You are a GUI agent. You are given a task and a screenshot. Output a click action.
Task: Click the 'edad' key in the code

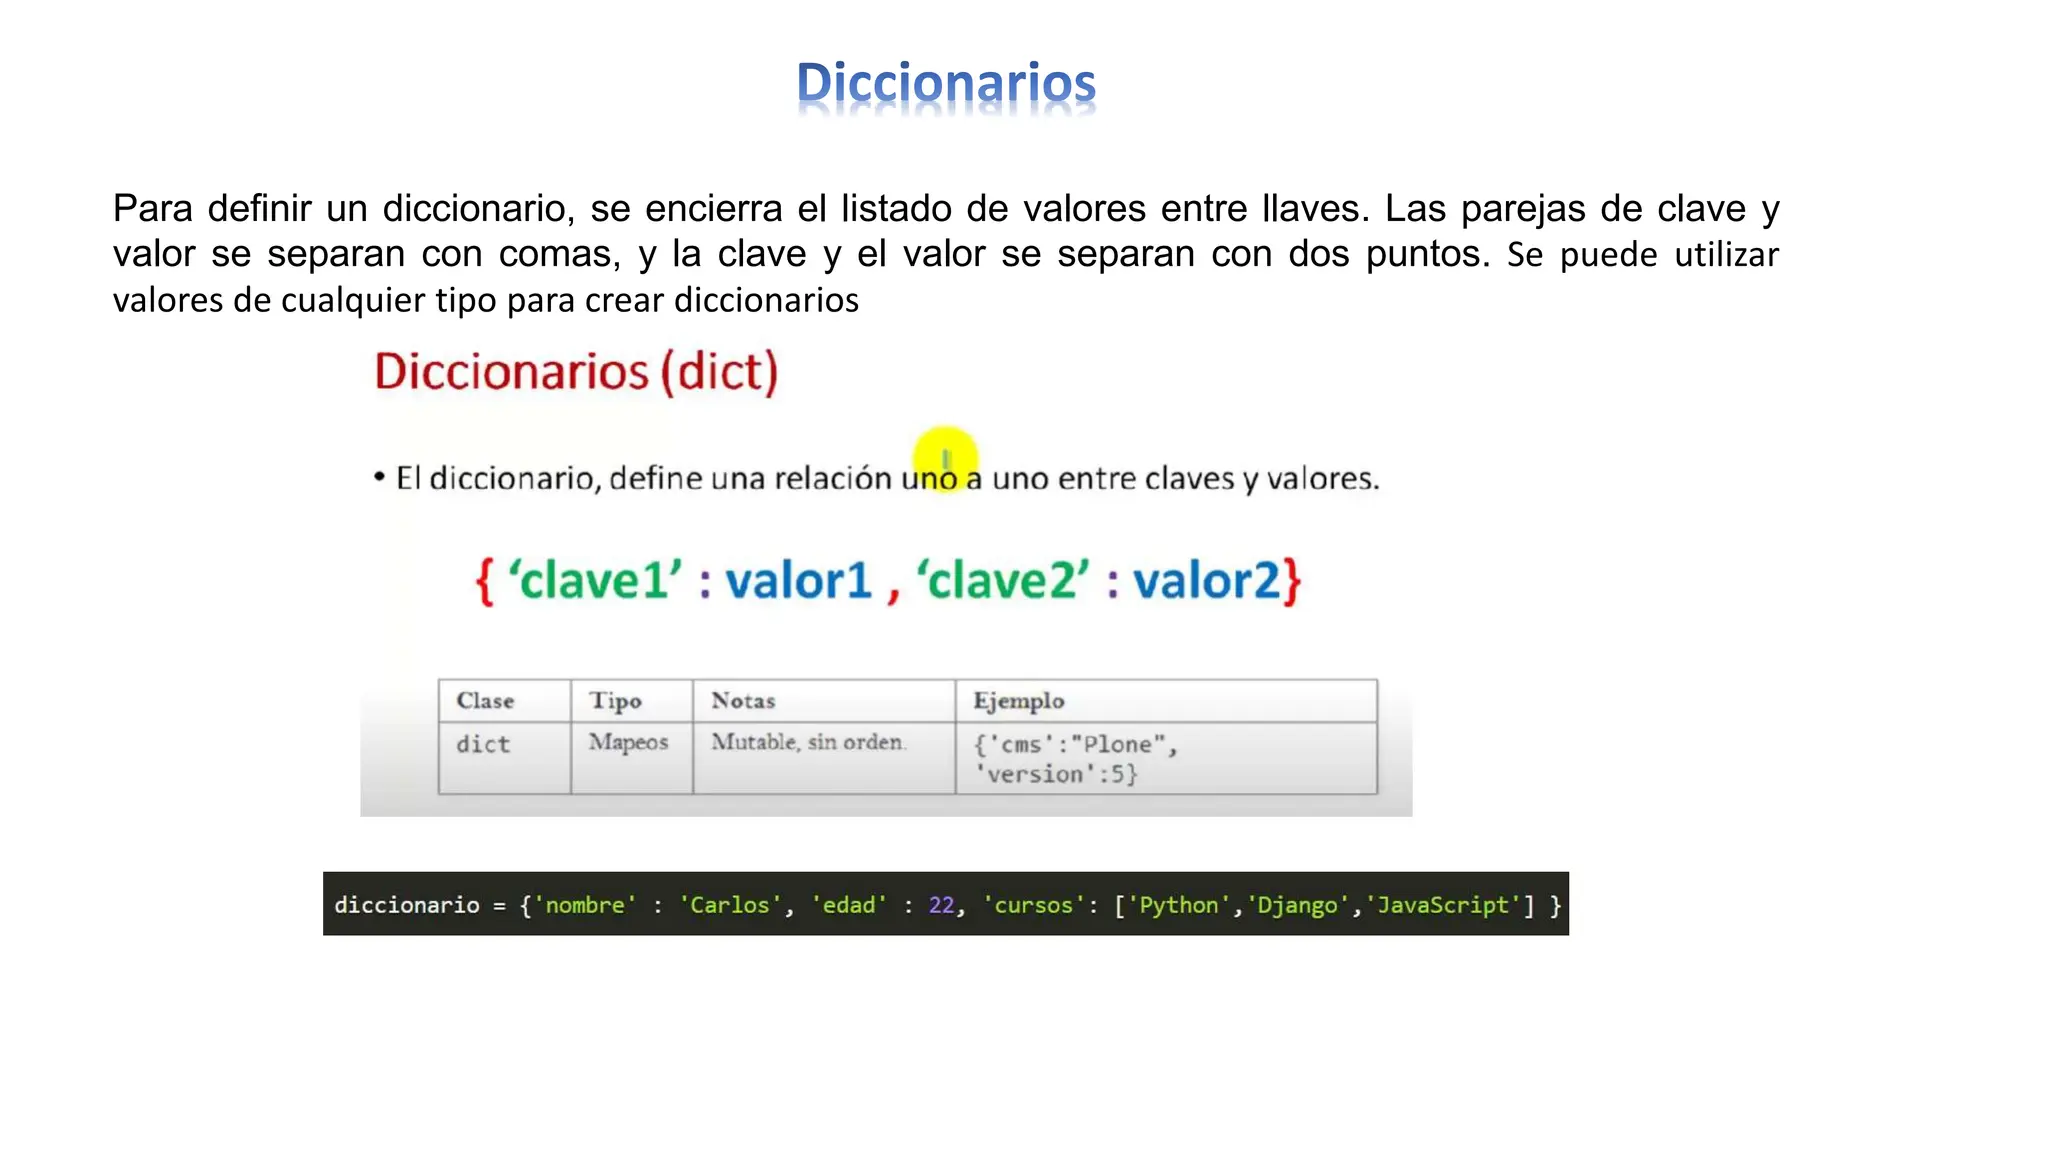(848, 905)
